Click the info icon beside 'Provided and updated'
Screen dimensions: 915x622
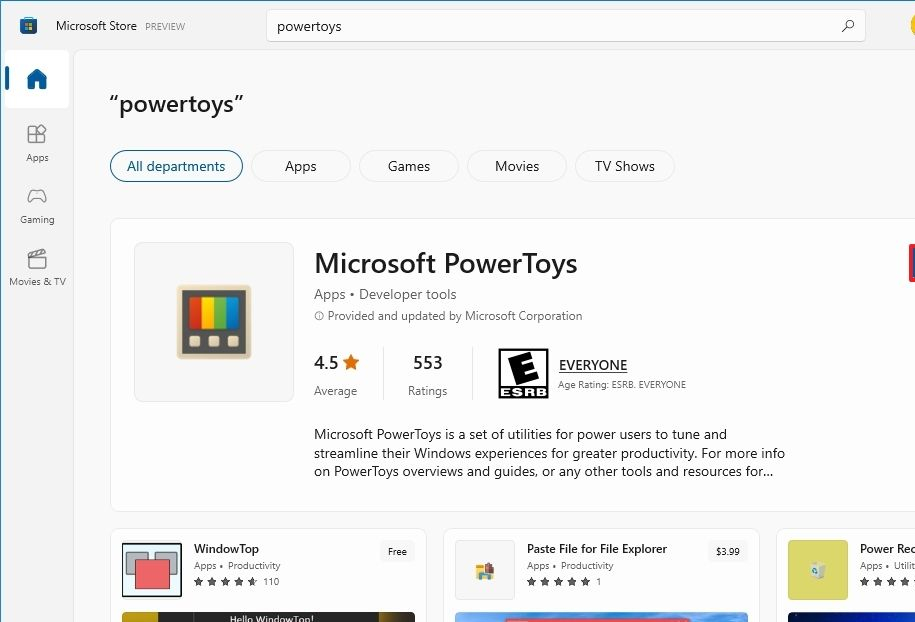tap(319, 316)
